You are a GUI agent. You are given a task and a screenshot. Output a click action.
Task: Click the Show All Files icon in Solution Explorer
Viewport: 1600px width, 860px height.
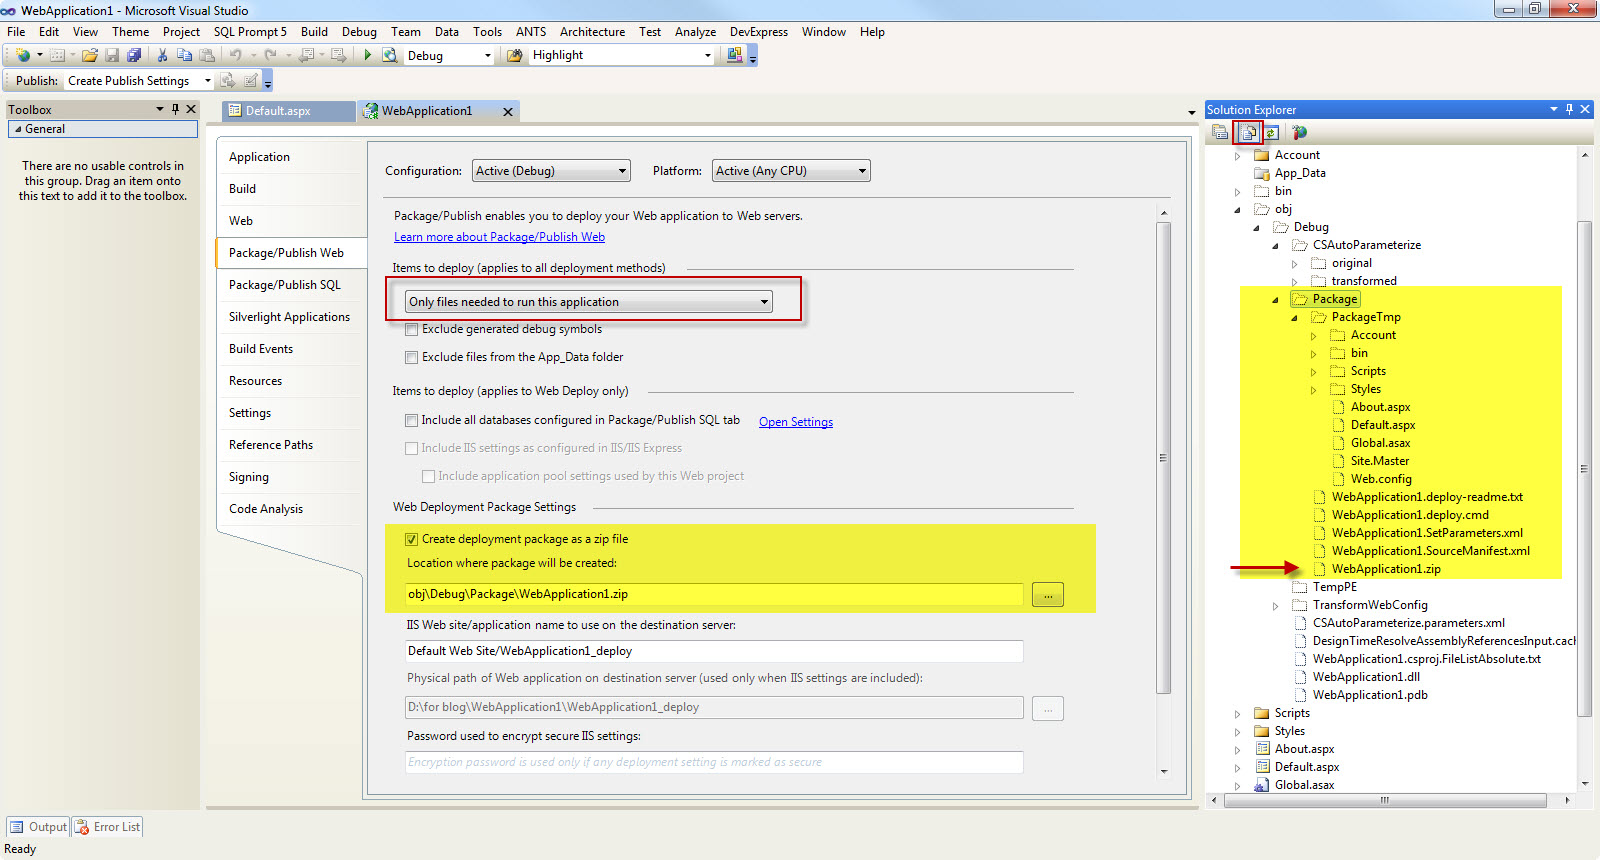coord(1248,132)
